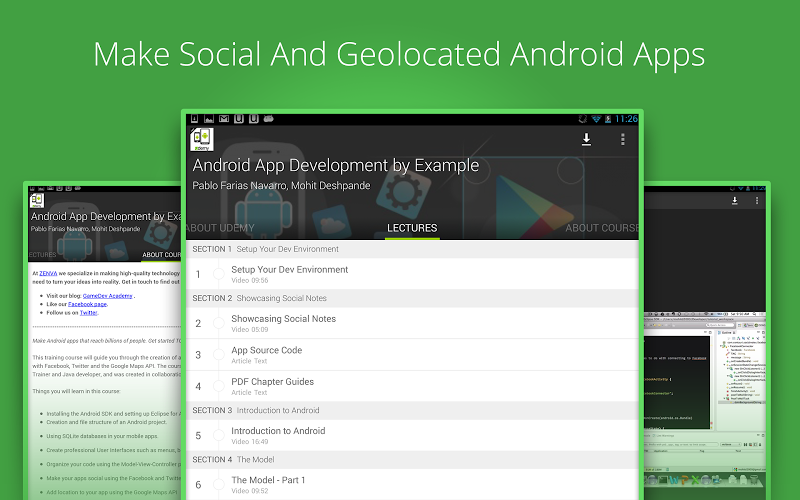800x500 pixels.
Task: Tap the video screenshot in right screen
Action: click(x=705, y=398)
